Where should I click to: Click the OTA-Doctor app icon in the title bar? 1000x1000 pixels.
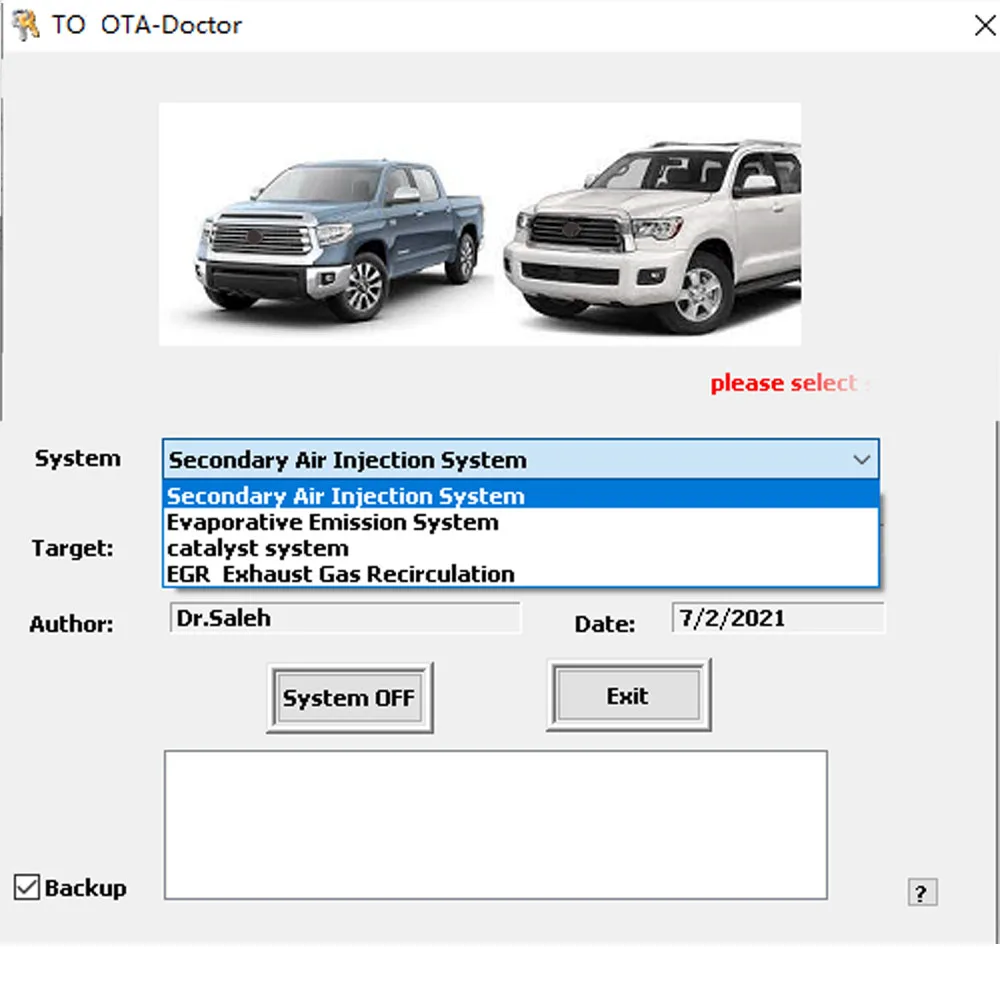click(x=26, y=26)
